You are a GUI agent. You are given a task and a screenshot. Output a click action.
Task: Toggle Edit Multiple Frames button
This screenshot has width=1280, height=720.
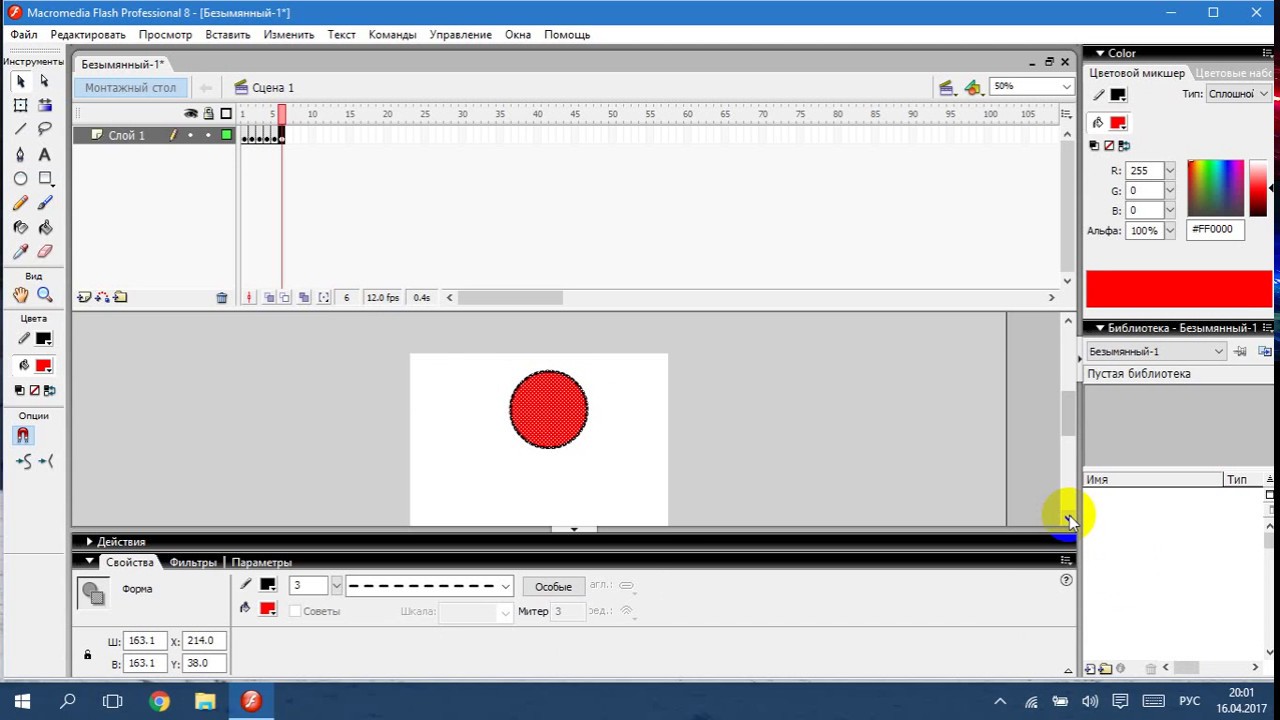(304, 298)
